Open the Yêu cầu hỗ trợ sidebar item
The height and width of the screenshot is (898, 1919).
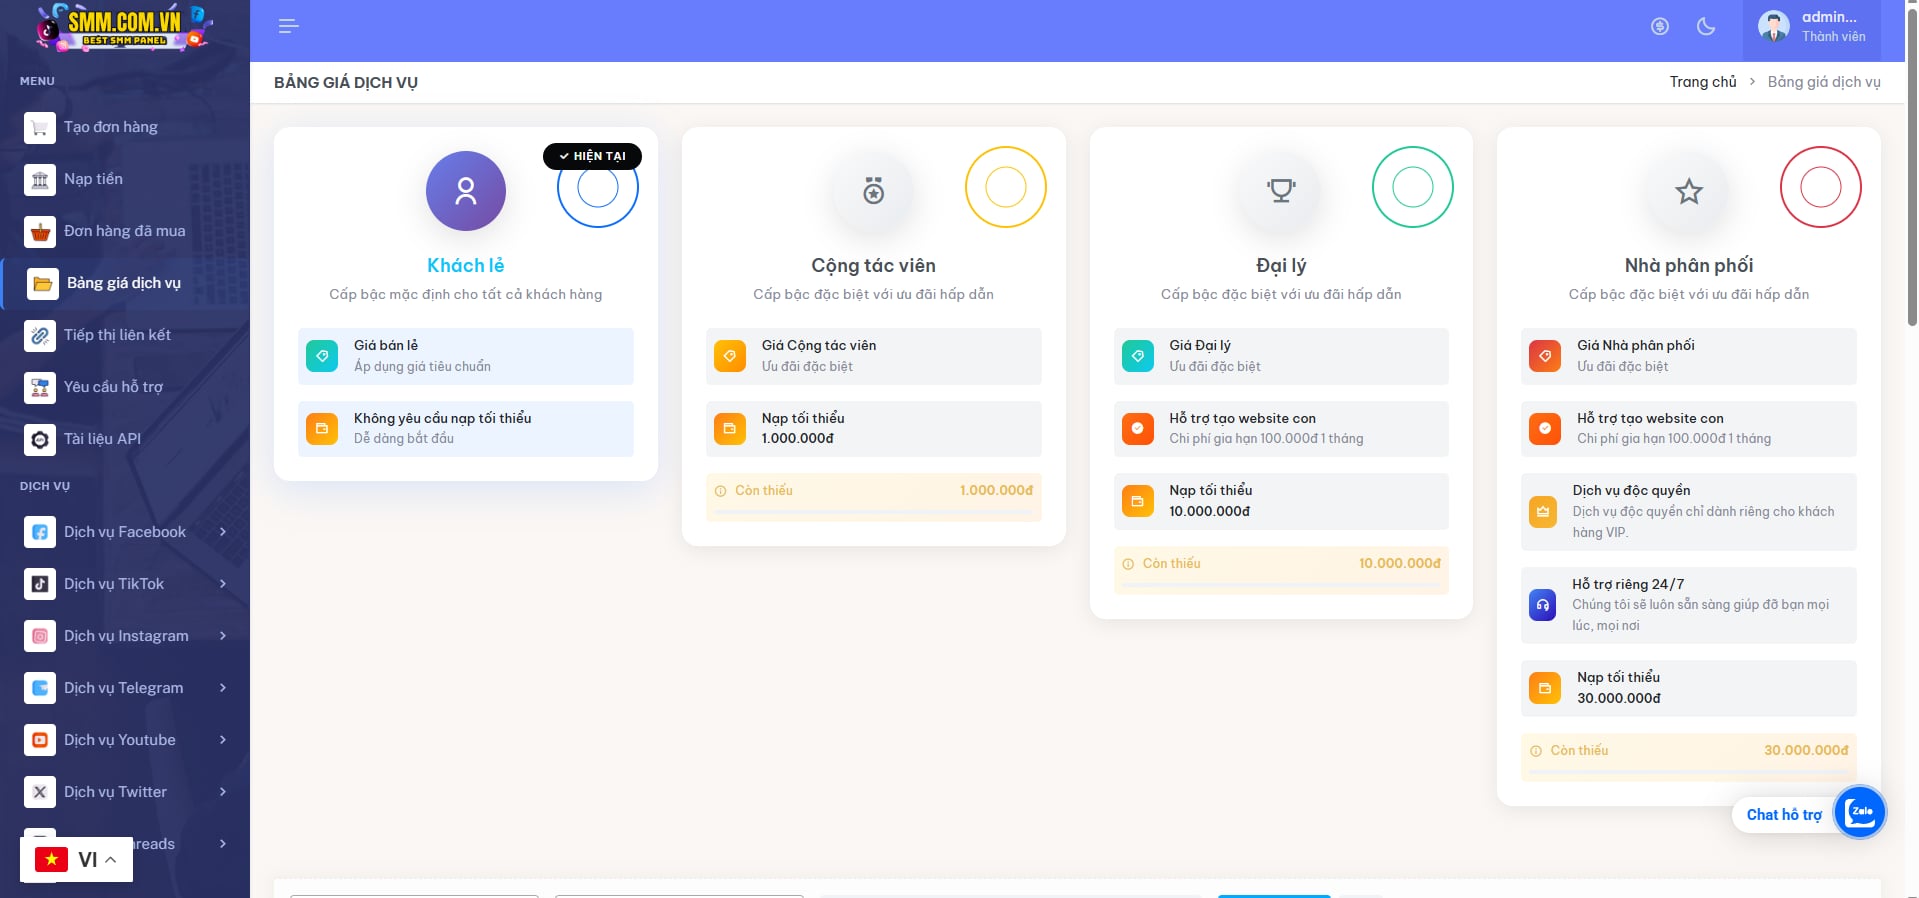point(113,387)
